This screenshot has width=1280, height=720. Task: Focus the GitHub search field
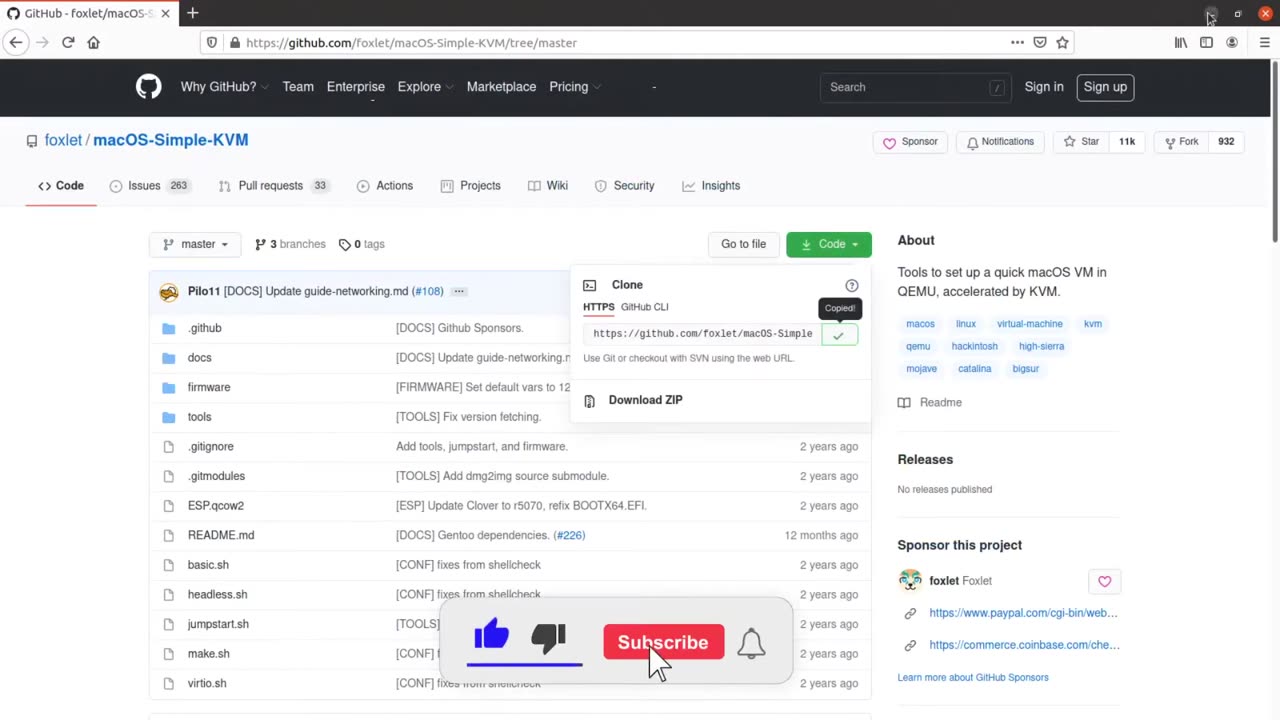pyautogui.click(x=916, y=87)
